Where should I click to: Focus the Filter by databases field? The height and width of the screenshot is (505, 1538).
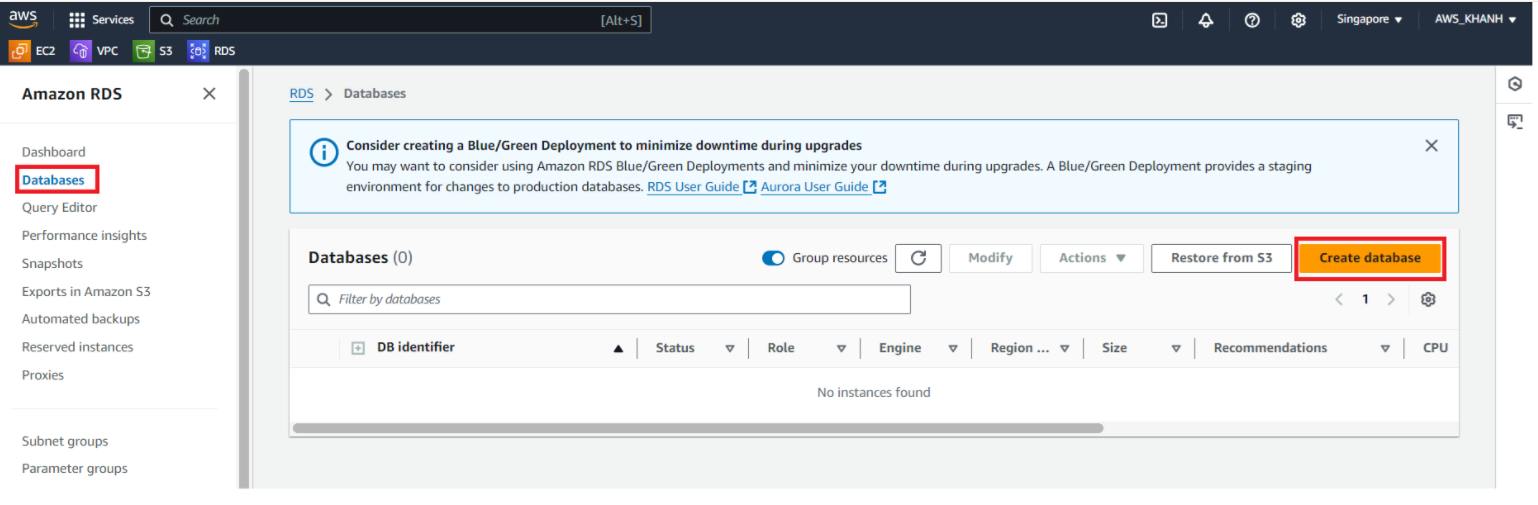(609, 299)
